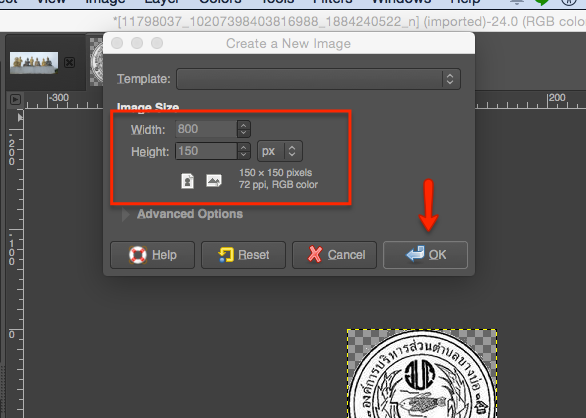
Task: Click the Reset button
Action: 243,255
